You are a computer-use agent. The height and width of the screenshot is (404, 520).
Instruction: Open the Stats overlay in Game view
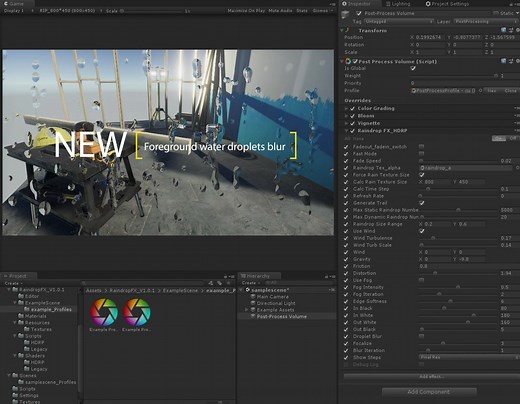pyautogui.click(x=302, y=11)
